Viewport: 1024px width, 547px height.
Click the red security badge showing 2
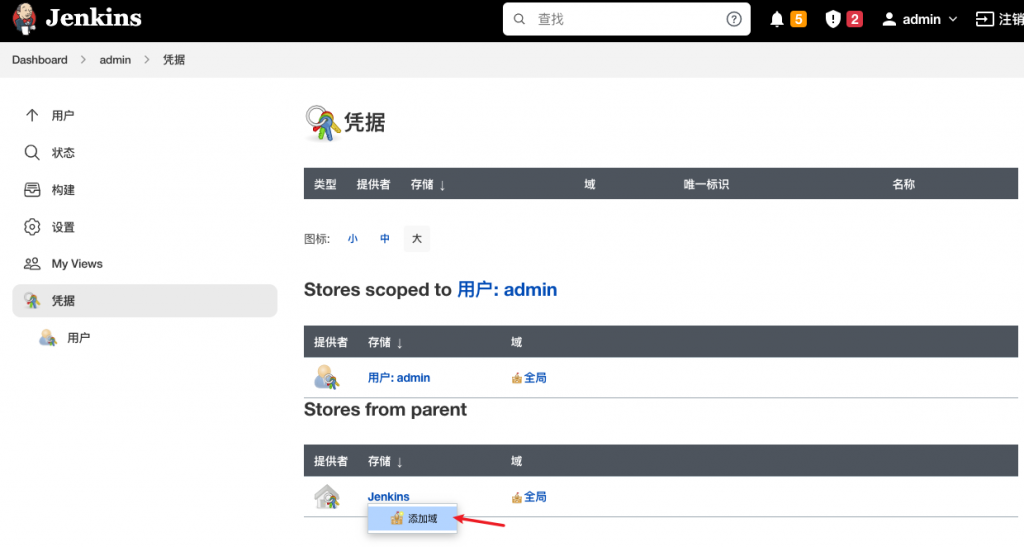[854, 19]
